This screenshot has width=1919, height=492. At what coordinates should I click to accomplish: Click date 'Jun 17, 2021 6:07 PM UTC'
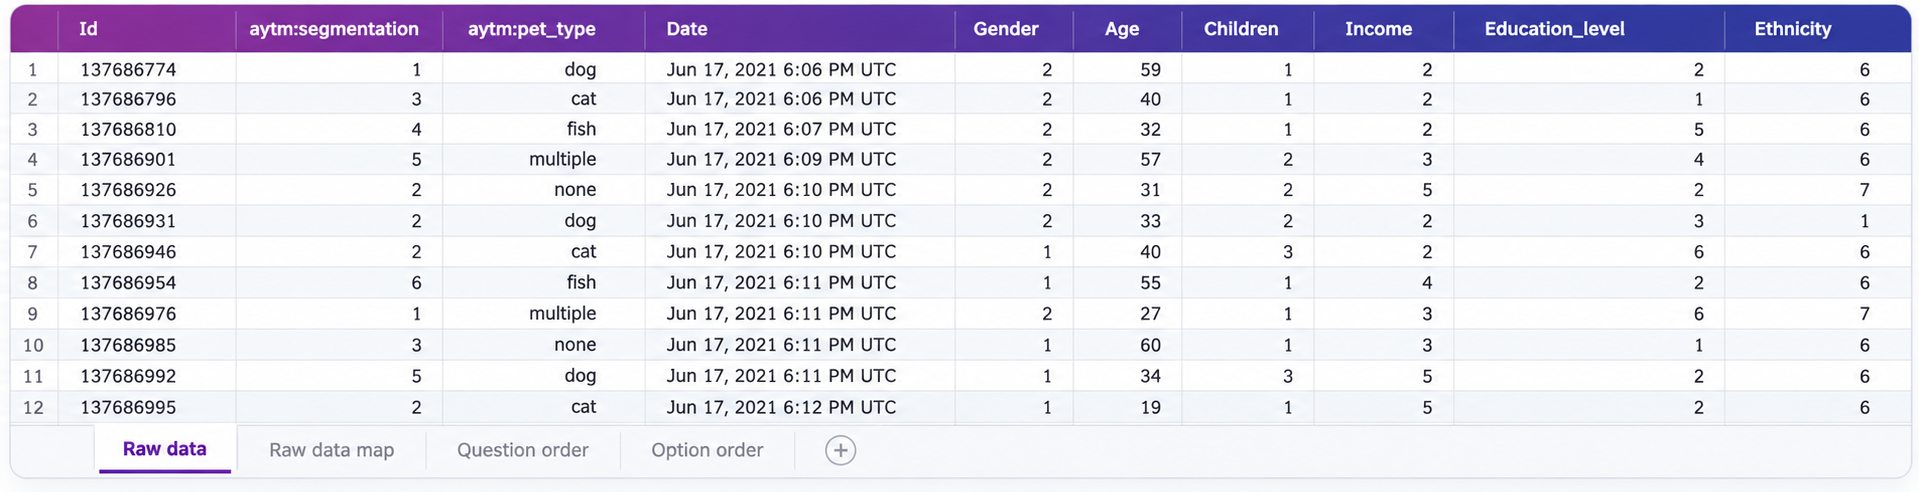781,129
